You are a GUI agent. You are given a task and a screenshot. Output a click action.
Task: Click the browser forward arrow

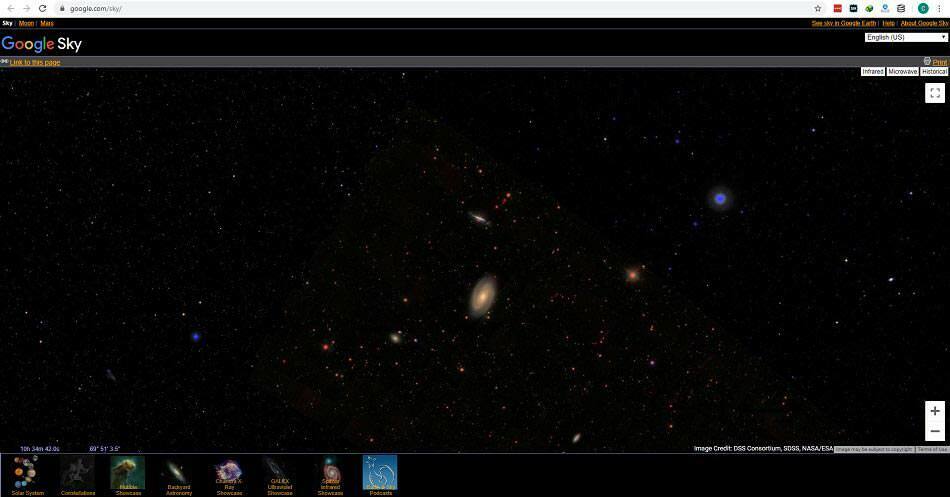point(26,8)
